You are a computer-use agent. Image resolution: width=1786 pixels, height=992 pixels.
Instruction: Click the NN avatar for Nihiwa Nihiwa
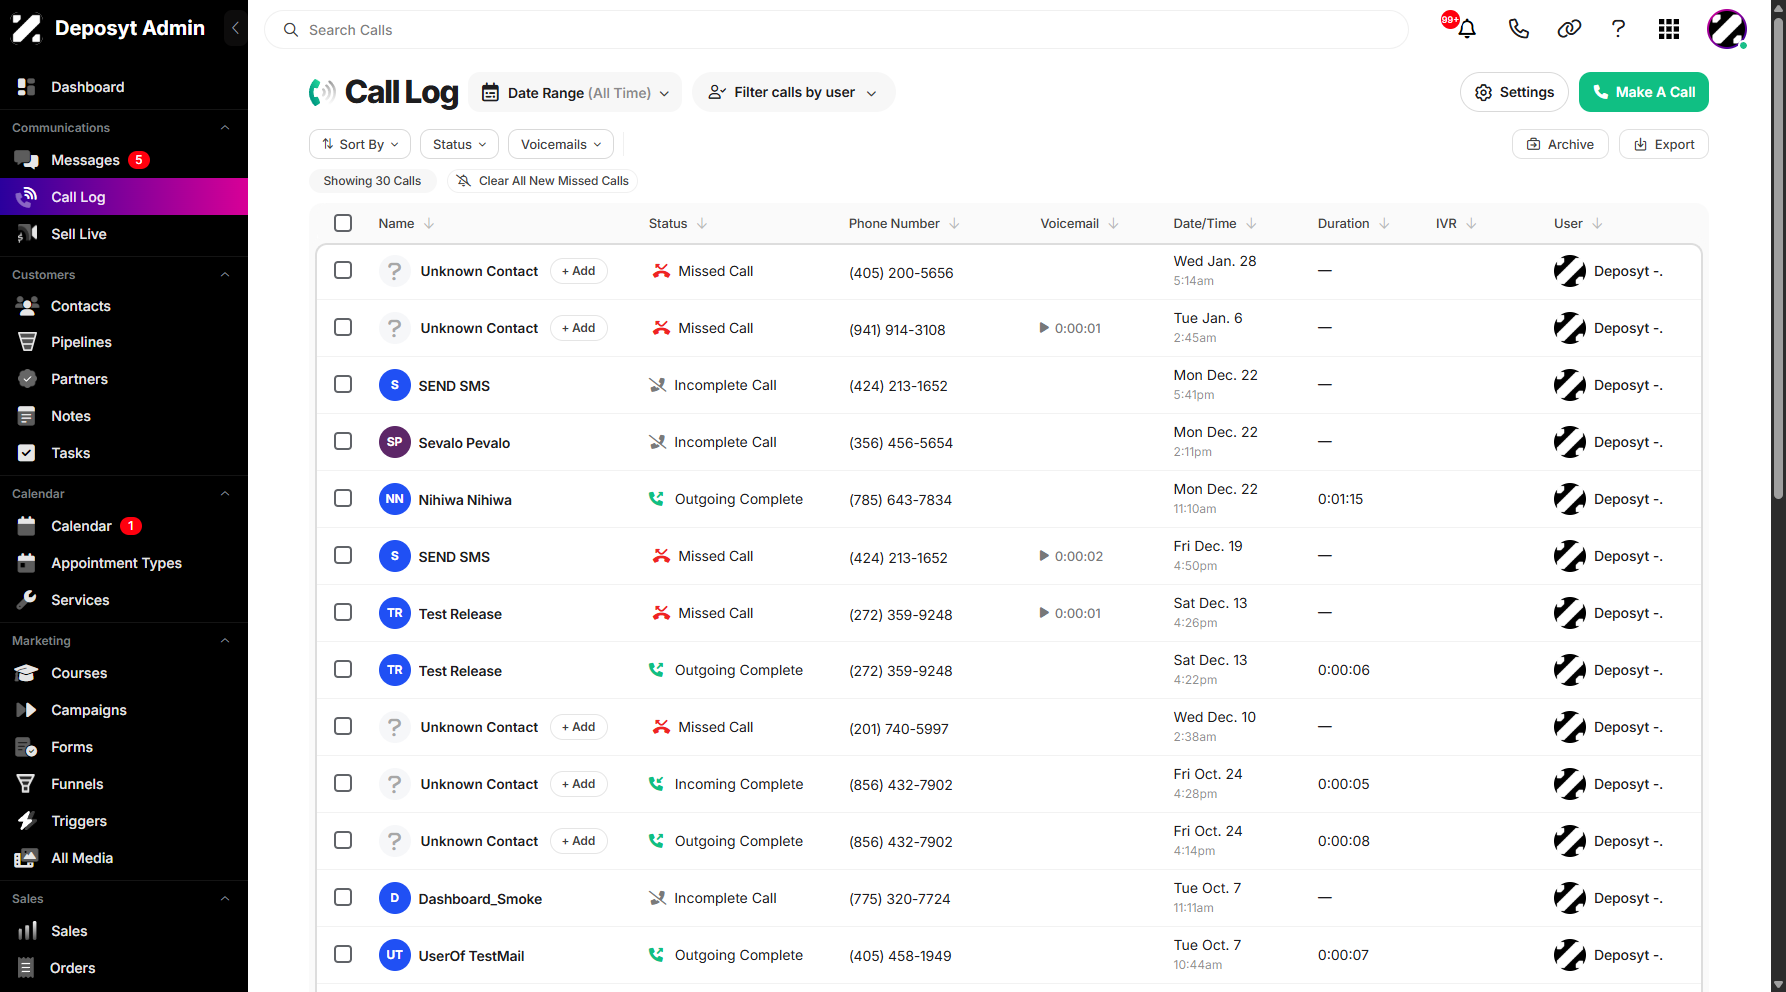[x=394, y=499]
